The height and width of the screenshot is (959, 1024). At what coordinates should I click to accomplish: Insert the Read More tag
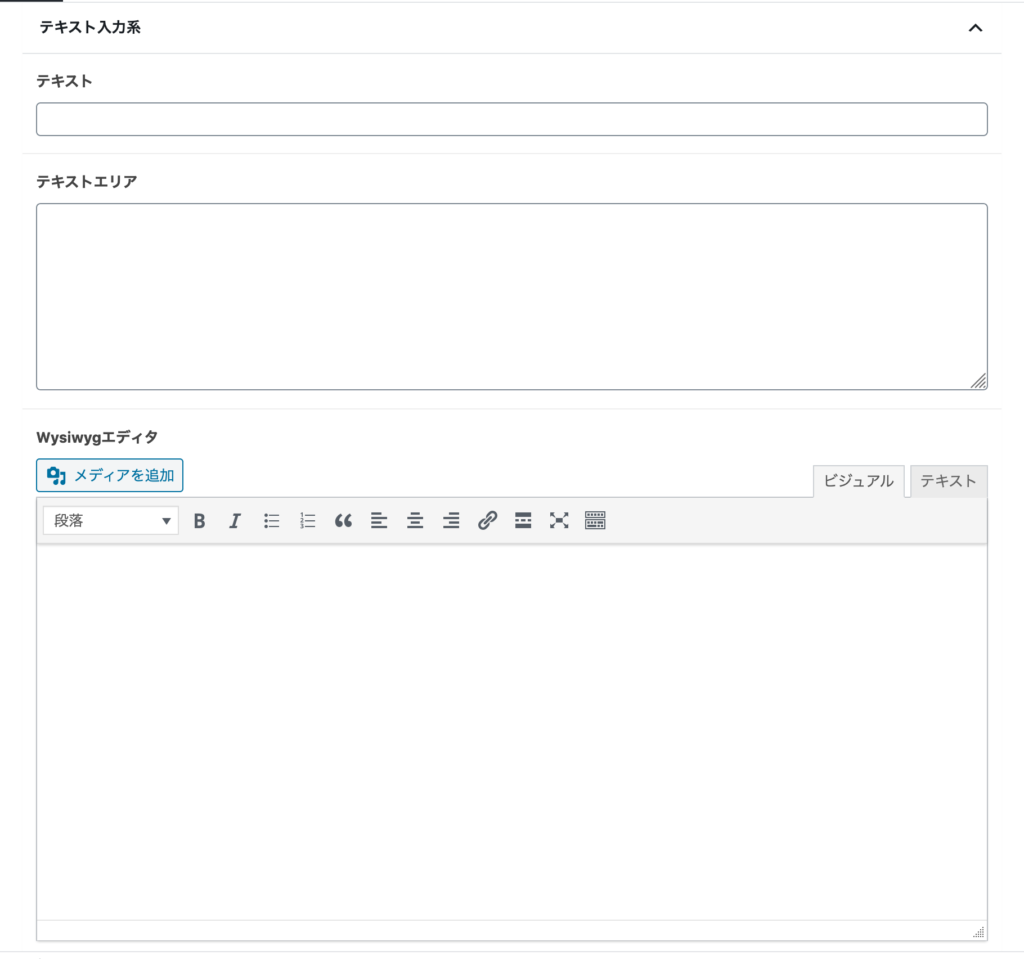pos(523,521)
